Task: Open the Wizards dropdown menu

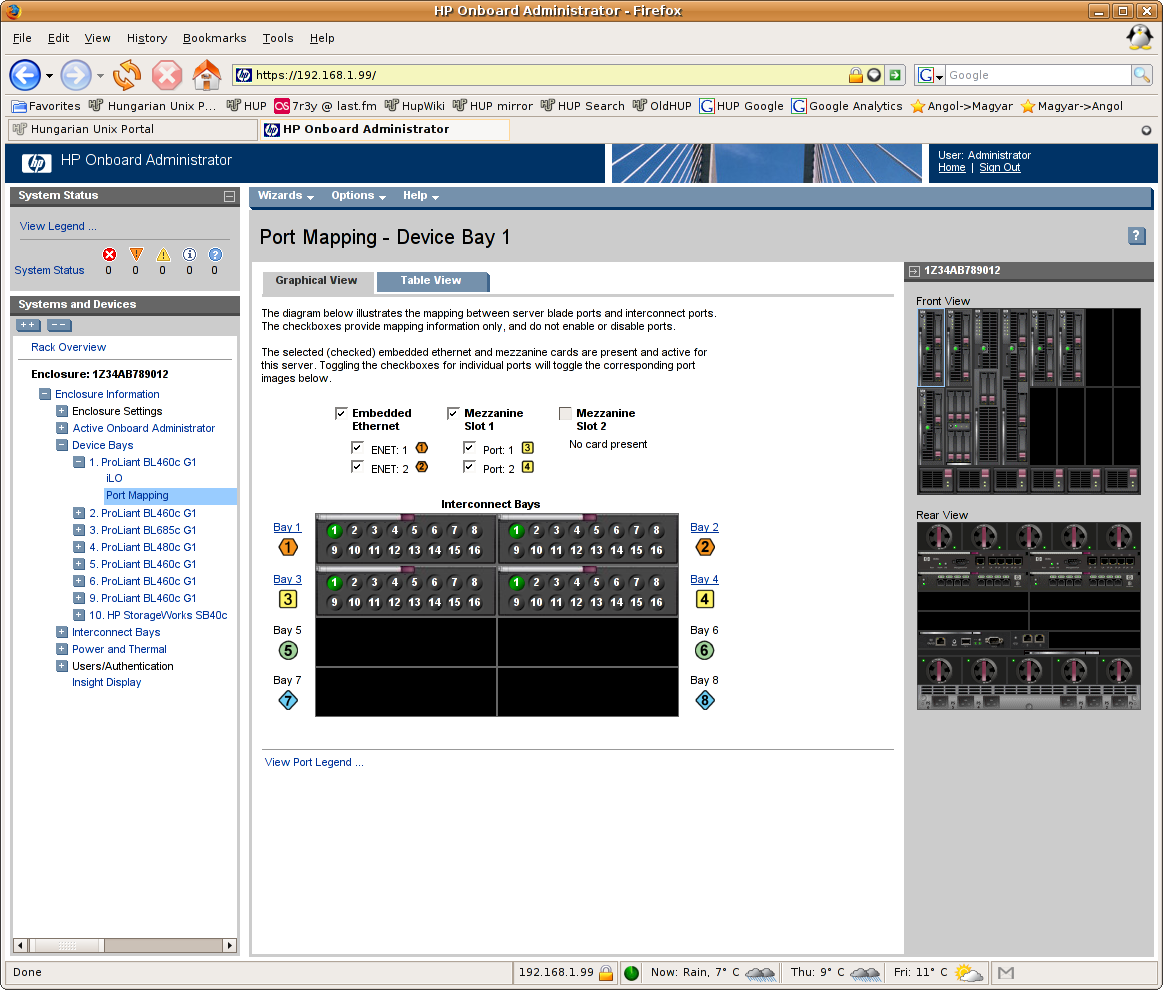Action: tap(286, 196)
